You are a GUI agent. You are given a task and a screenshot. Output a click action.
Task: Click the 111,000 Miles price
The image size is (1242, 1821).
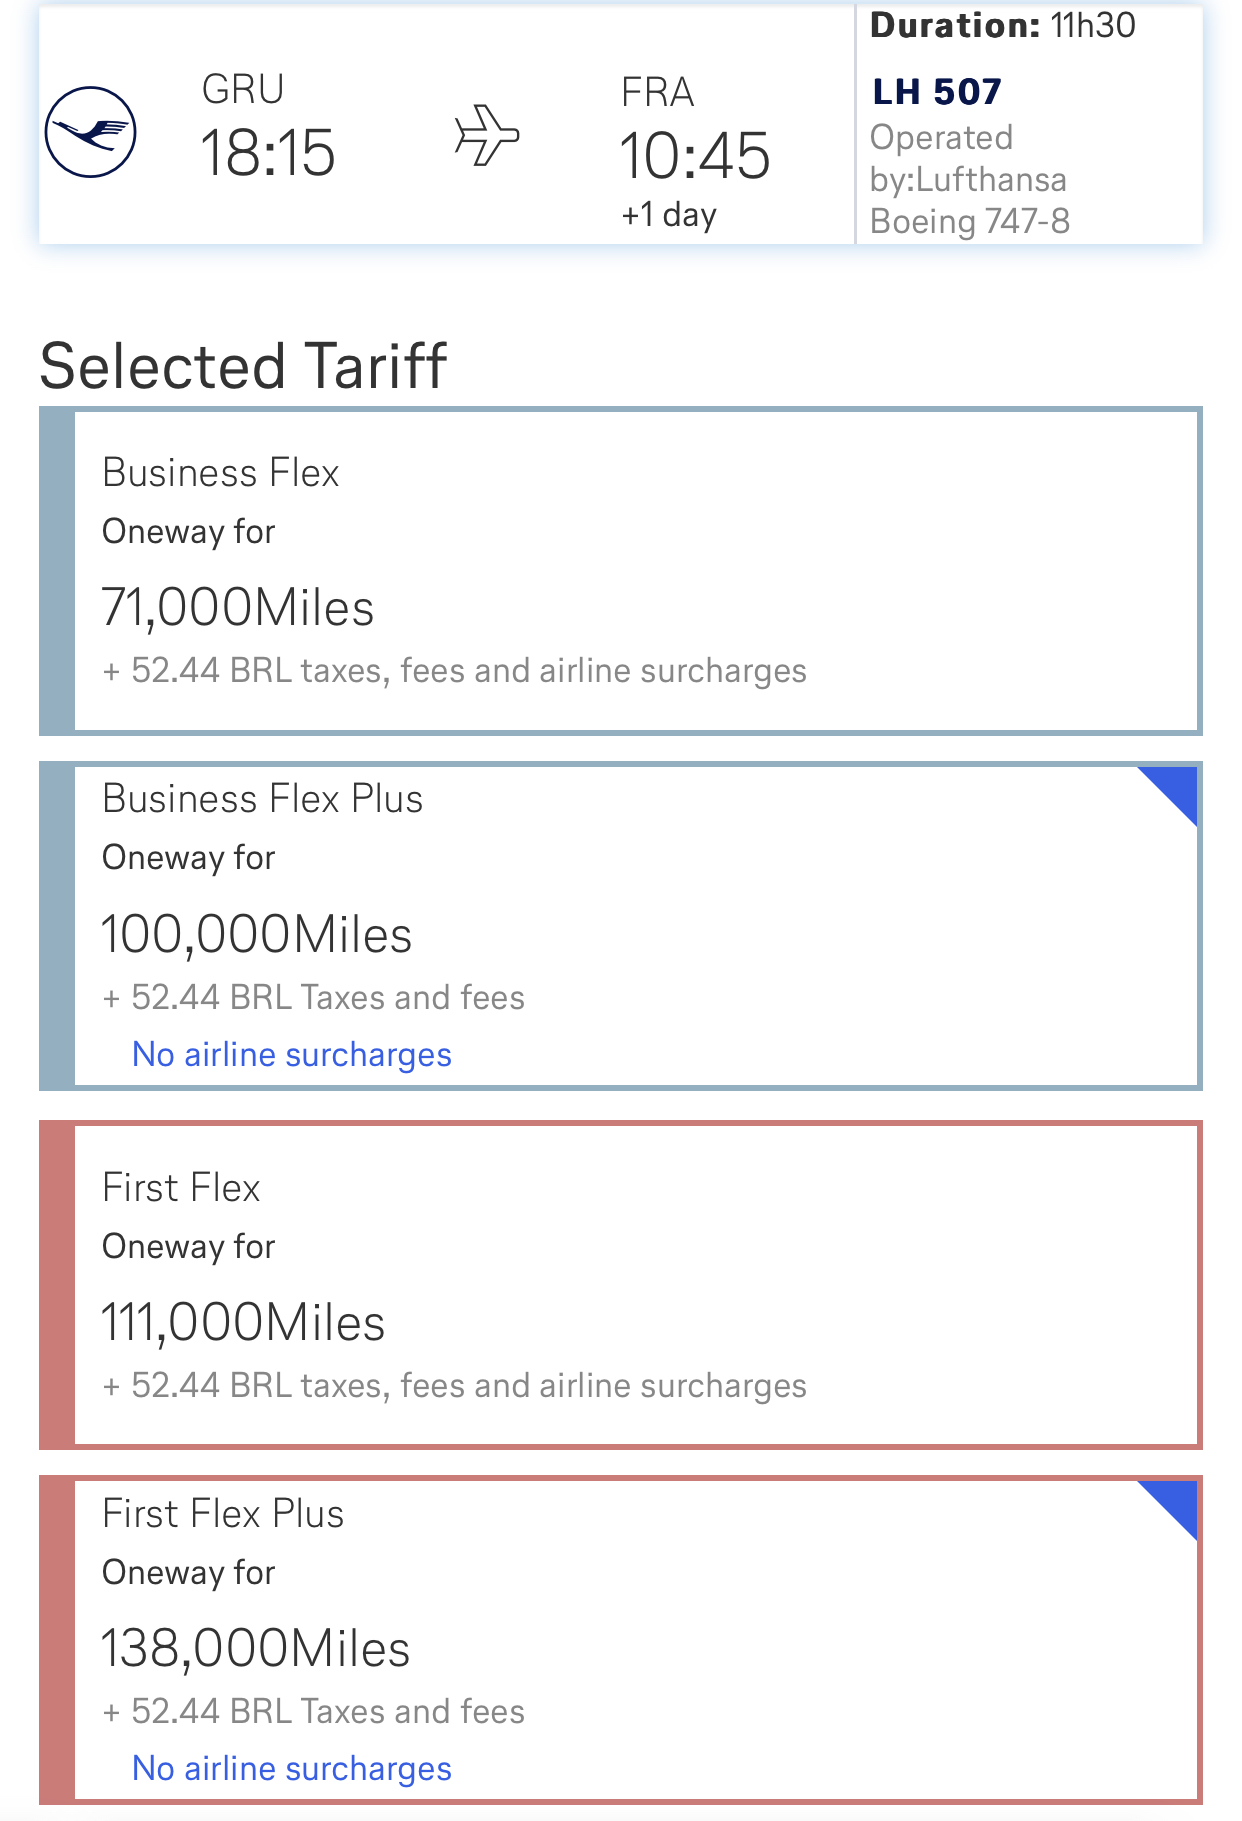click(x=243, y=1323)
